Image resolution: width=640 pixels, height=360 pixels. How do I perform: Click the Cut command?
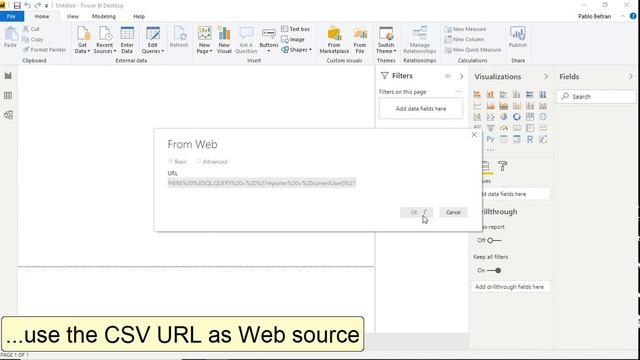[31, 29]
